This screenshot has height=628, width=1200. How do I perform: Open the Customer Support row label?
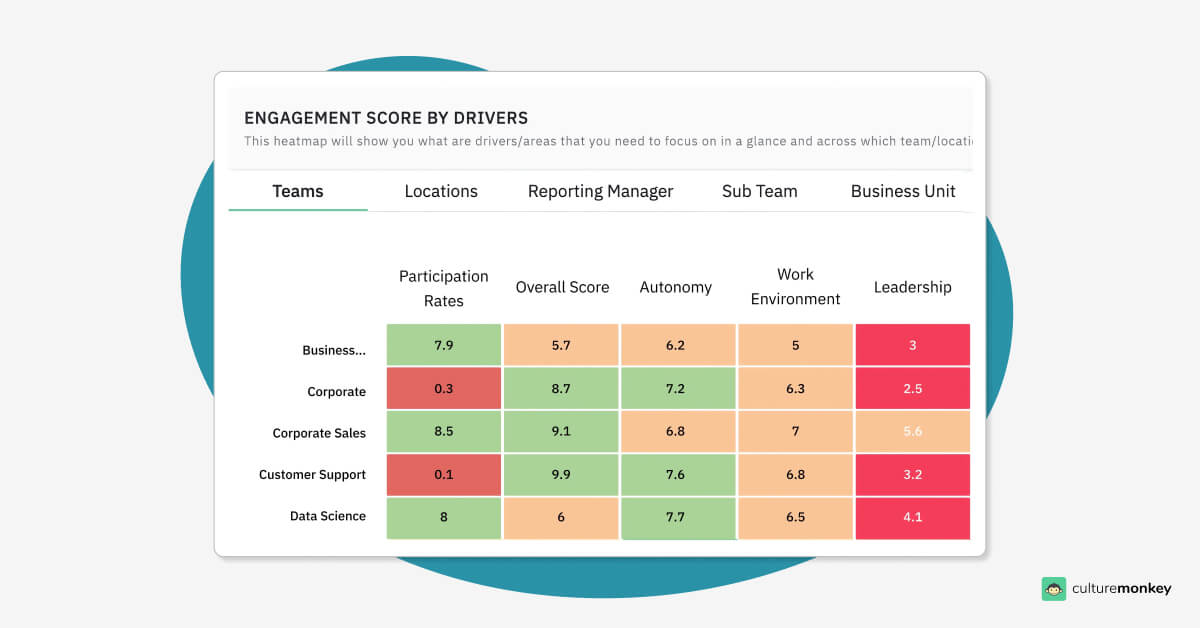(313, 475)
